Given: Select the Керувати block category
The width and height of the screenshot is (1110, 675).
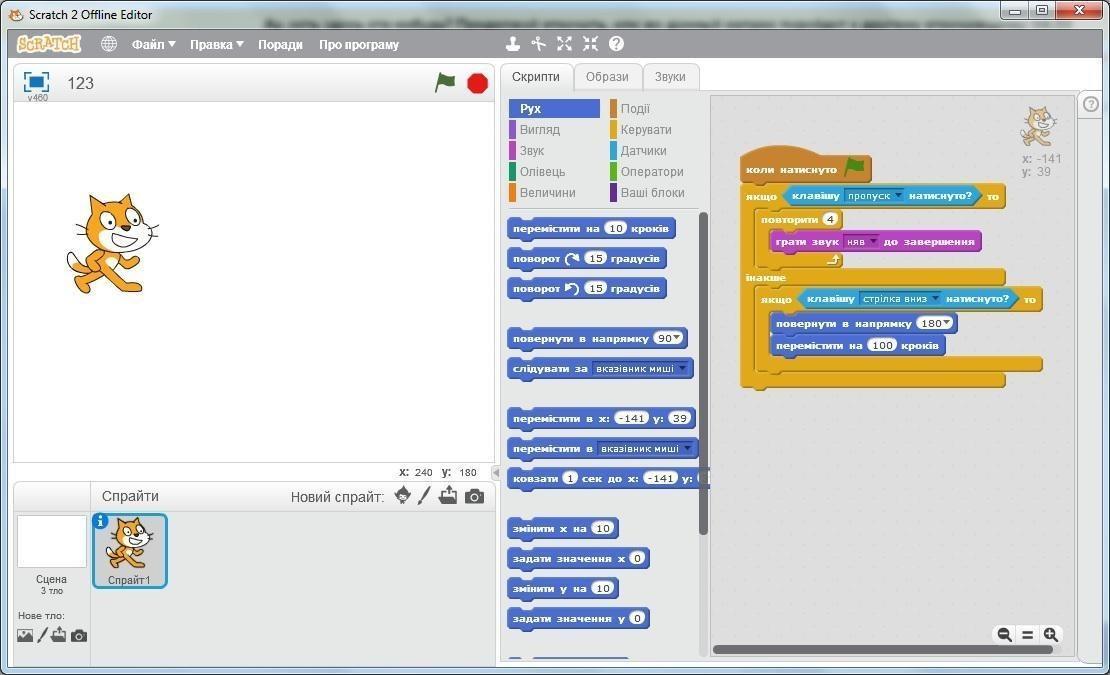Looking at the screenshot, I should pos(645,130).
